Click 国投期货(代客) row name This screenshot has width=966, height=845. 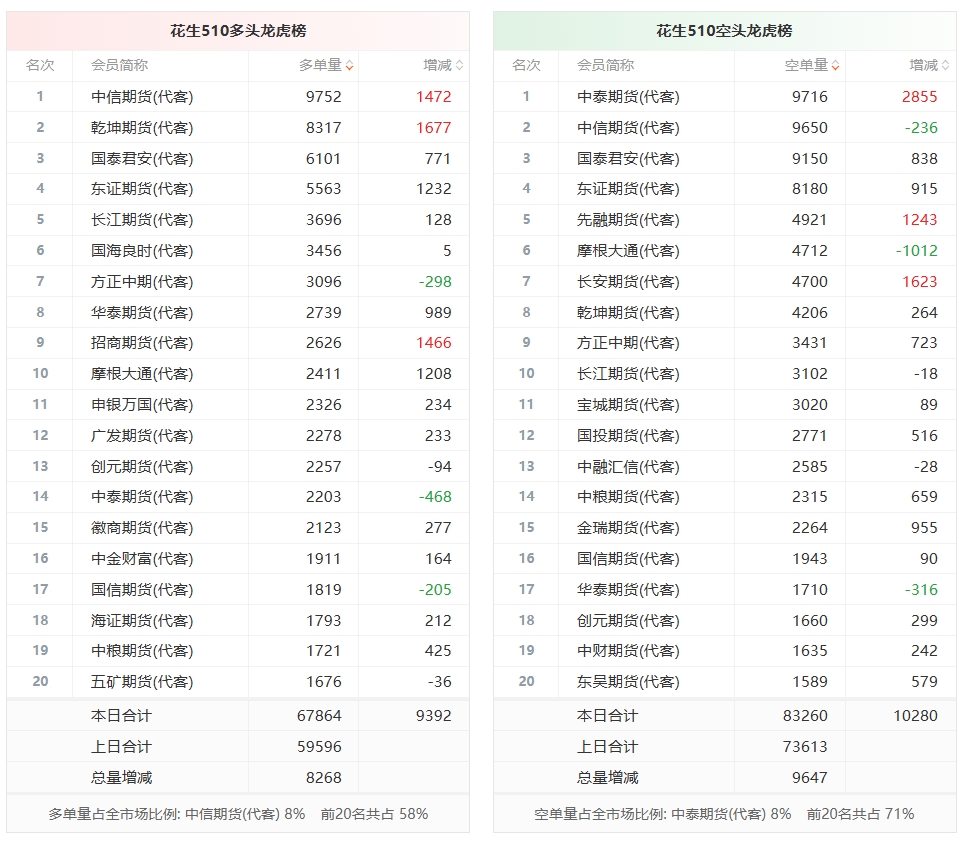(x=628, y=435)
